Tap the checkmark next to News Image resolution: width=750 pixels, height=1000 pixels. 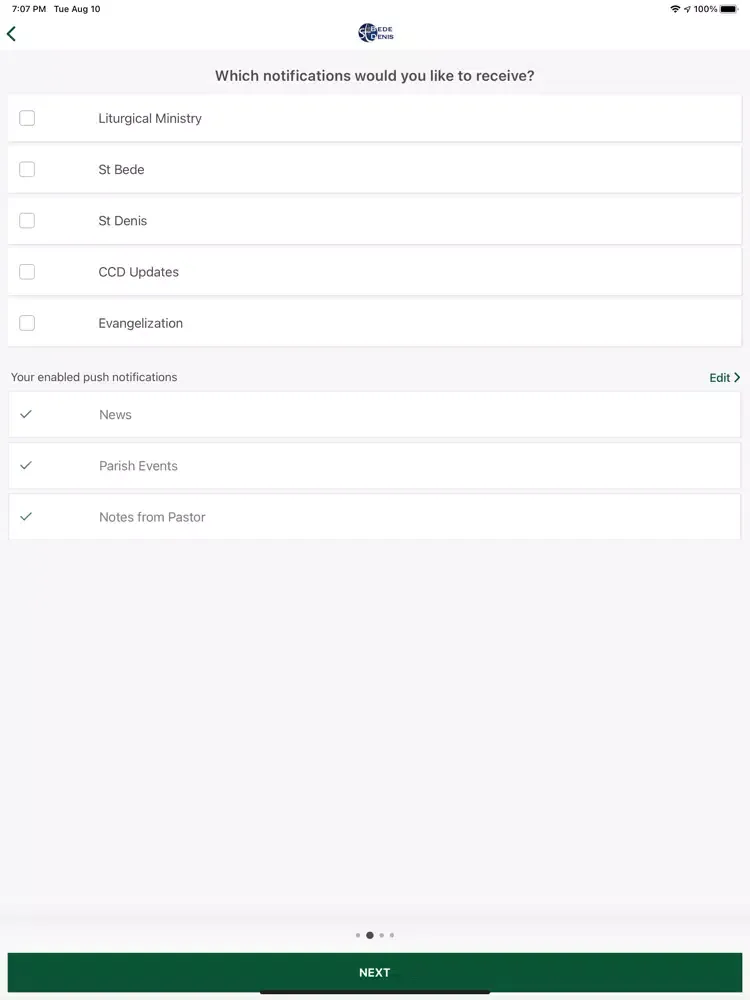pyautogui.click(x=26, y=414)
